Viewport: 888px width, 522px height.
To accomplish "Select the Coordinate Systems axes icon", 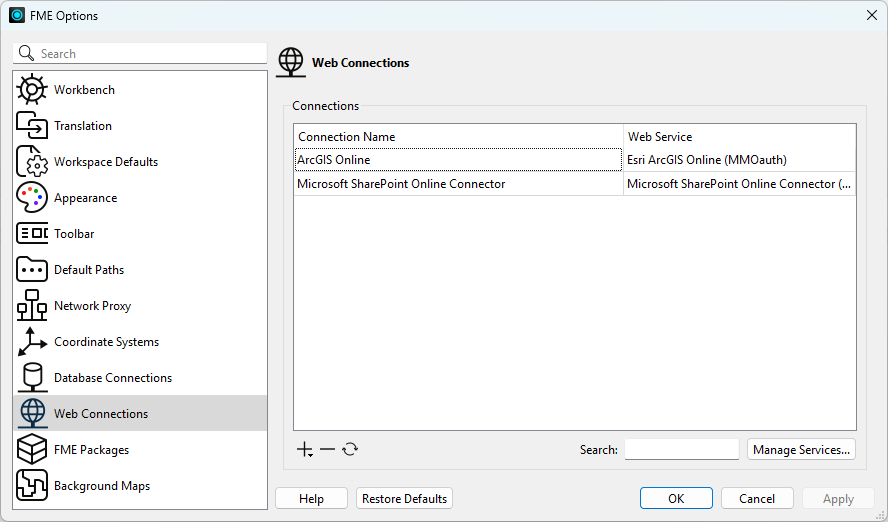I will pos(32,341).
